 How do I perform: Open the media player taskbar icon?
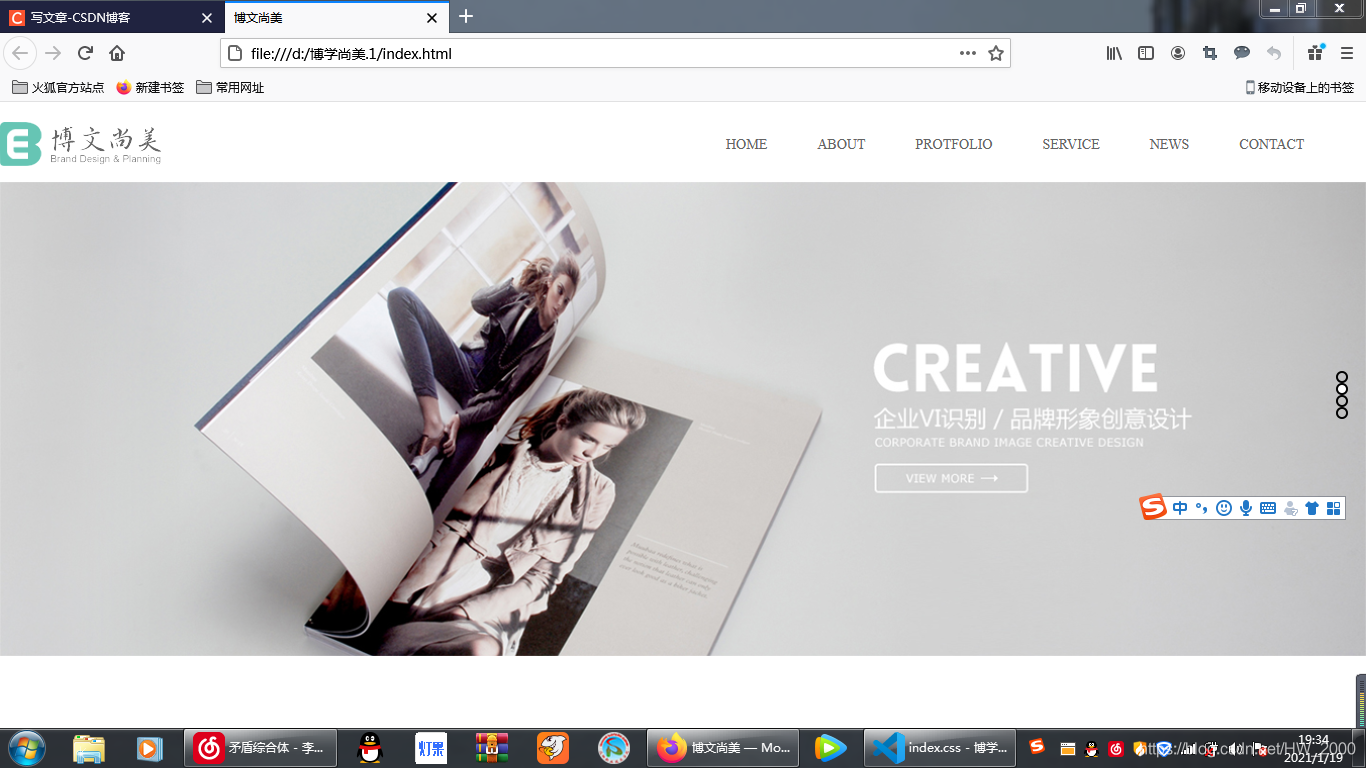point(149,748)
